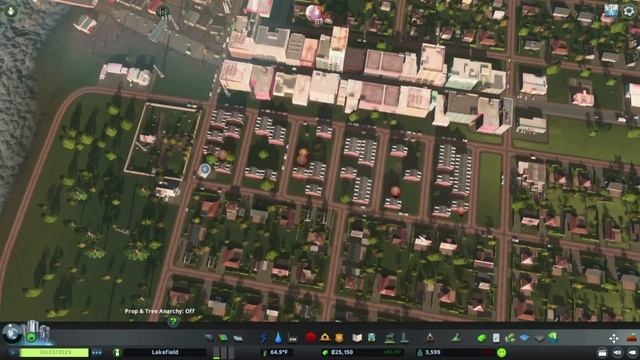Click the Prop & Tree Anarchy: Off label

pyautogui.click(x=160, y=311)
